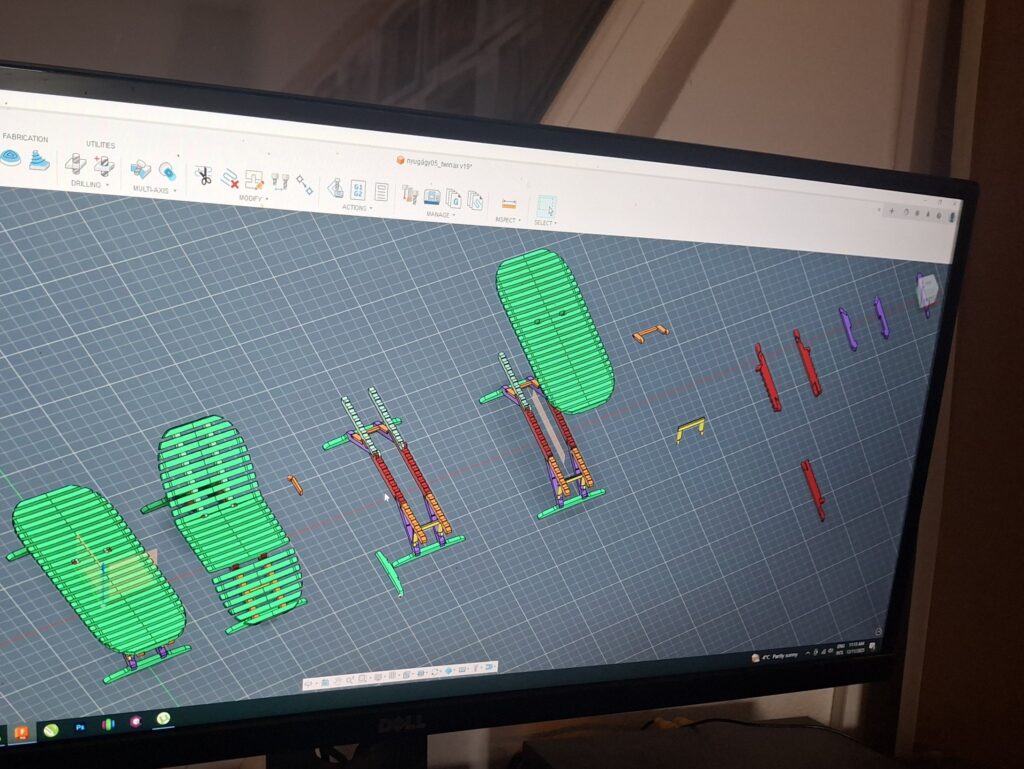Activate the Select tool icon
This screenshot has height=769, width=1024.
546,207
